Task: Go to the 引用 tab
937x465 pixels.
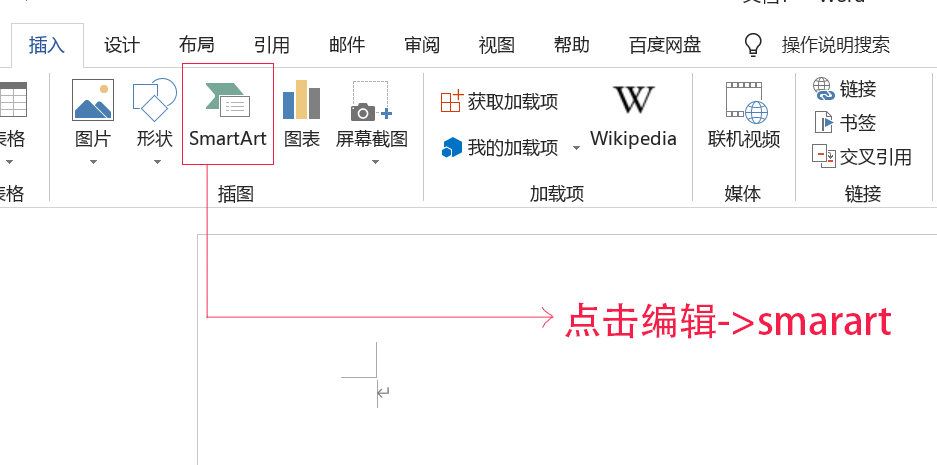Action: point(272,45)
